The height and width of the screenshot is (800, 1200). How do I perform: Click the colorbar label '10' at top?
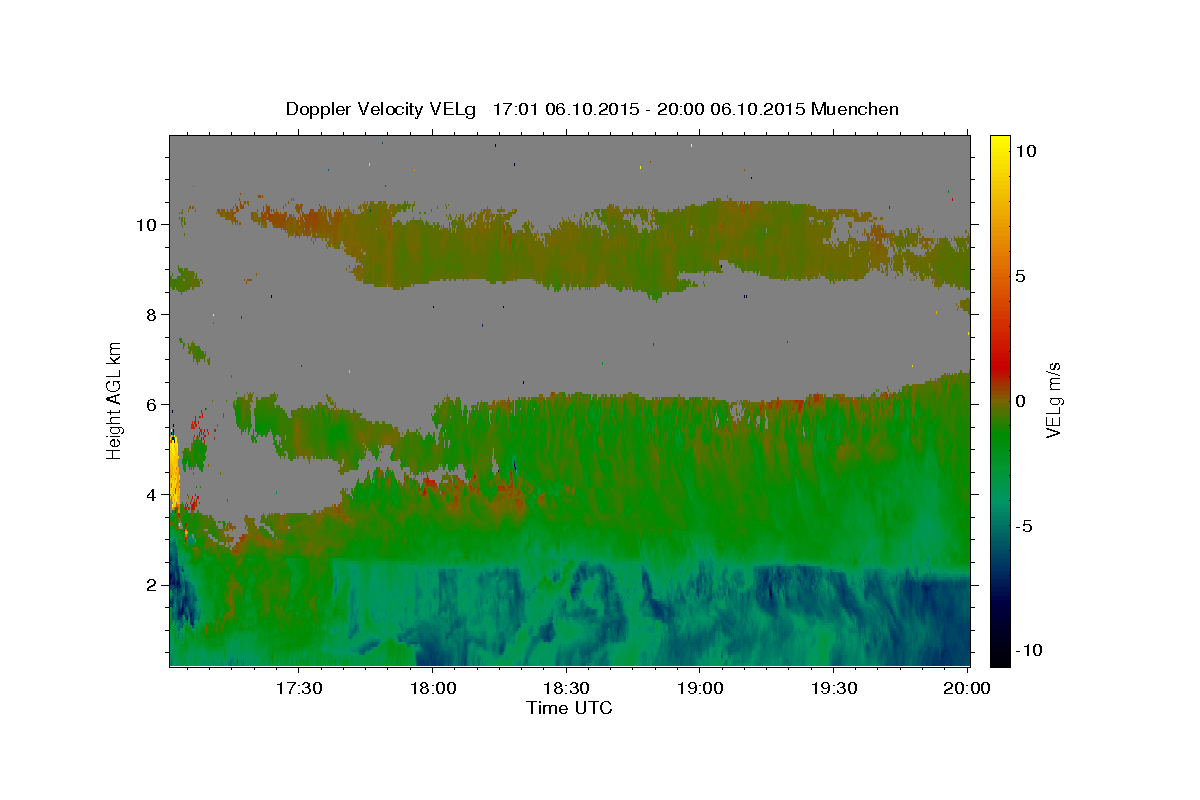(1025, 150)
